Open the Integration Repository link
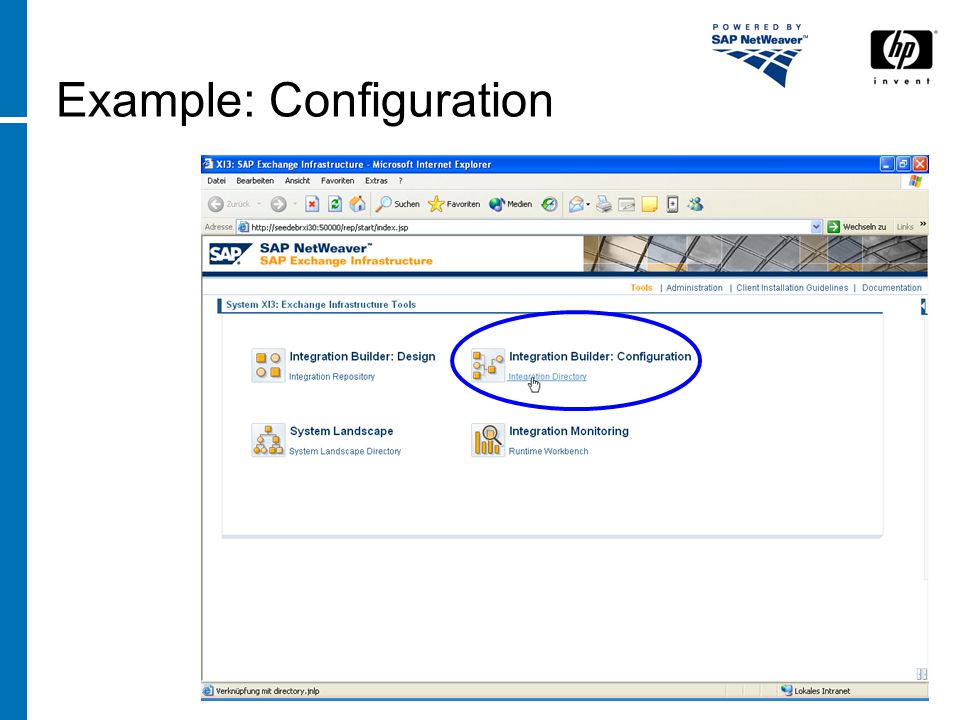The height and width of the screenshot is (720, 960). pyautogui.click(x=332, y=377)
